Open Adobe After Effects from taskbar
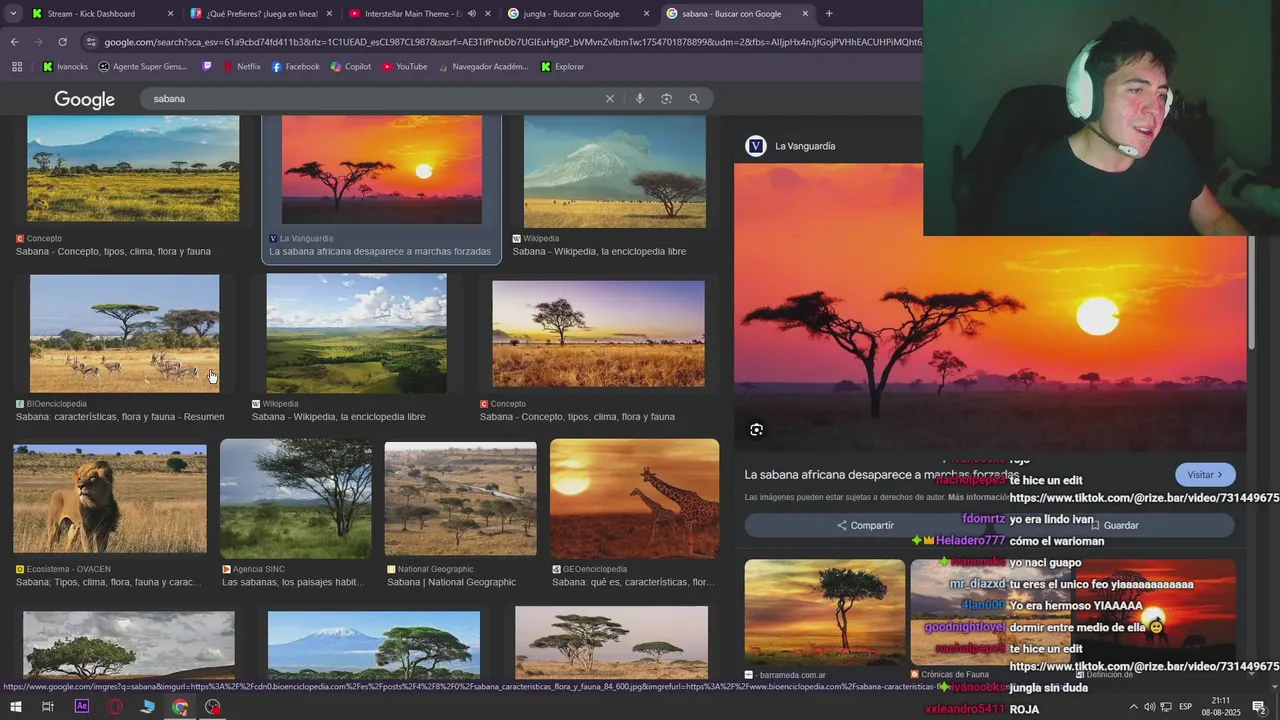 tap(82, 707)
